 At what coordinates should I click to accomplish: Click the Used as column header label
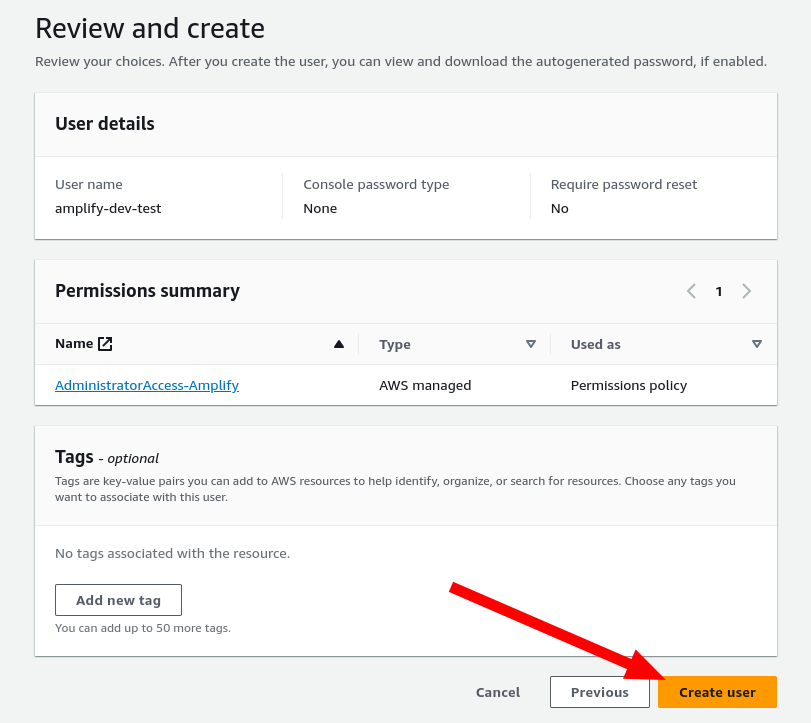[595, 344]
